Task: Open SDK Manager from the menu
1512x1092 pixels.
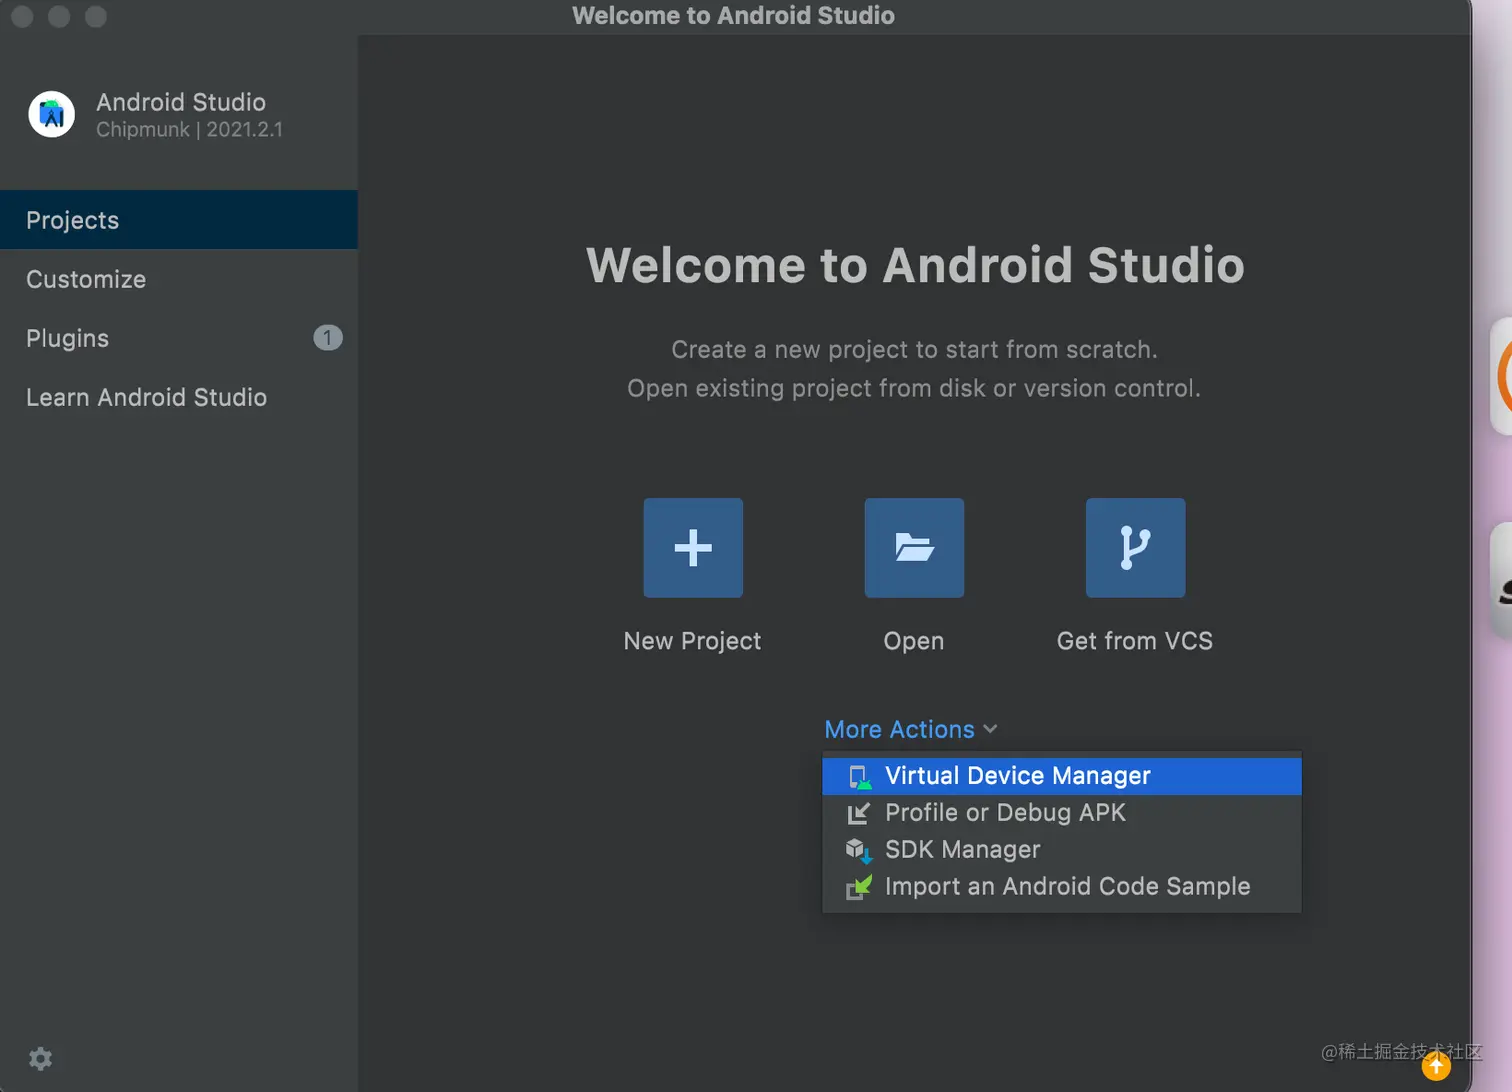Action: tap(1062, 850)
